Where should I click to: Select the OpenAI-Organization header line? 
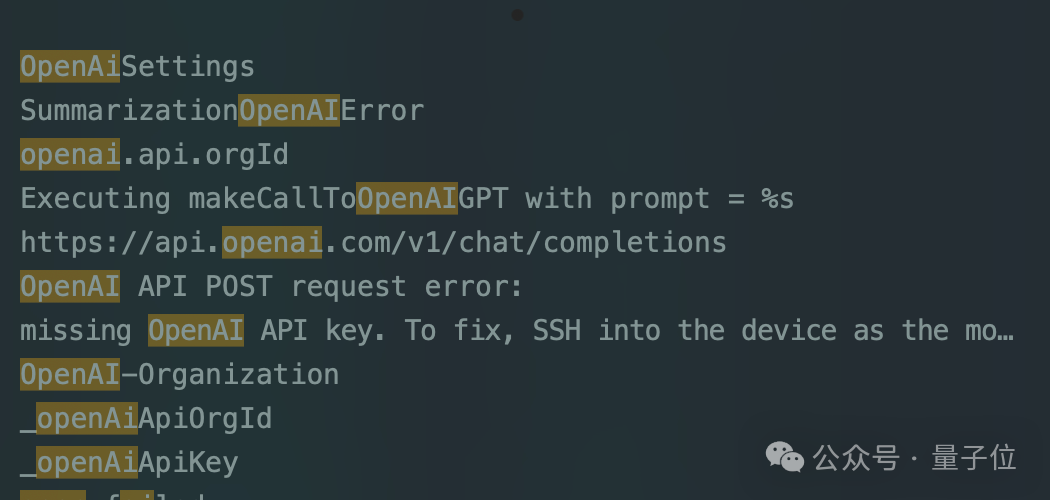click(x=179, y=374)
